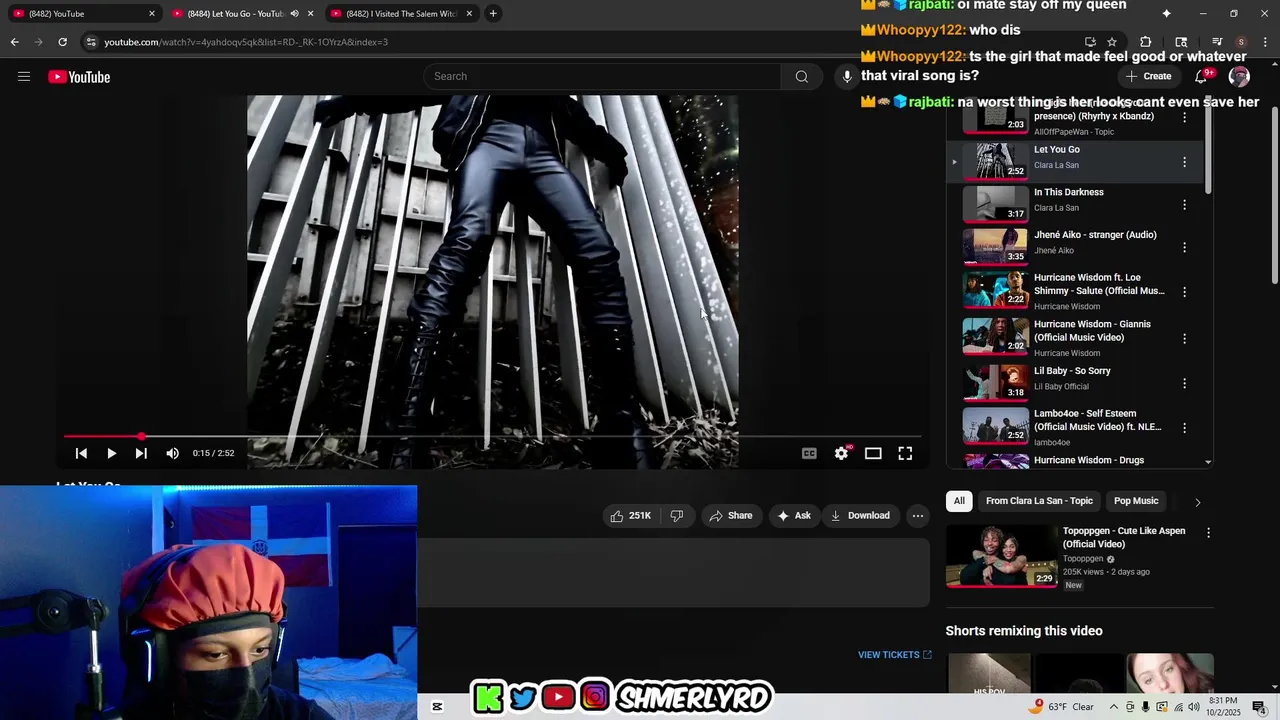Open Topoppgen Cute Like Aspen thumbnail
The height and width of the screenshot is (720, 1280).
1001,556
